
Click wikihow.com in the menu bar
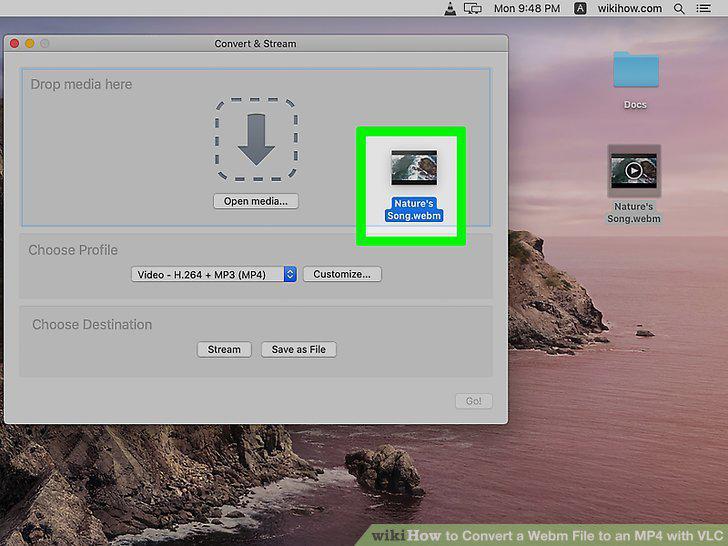630,8
